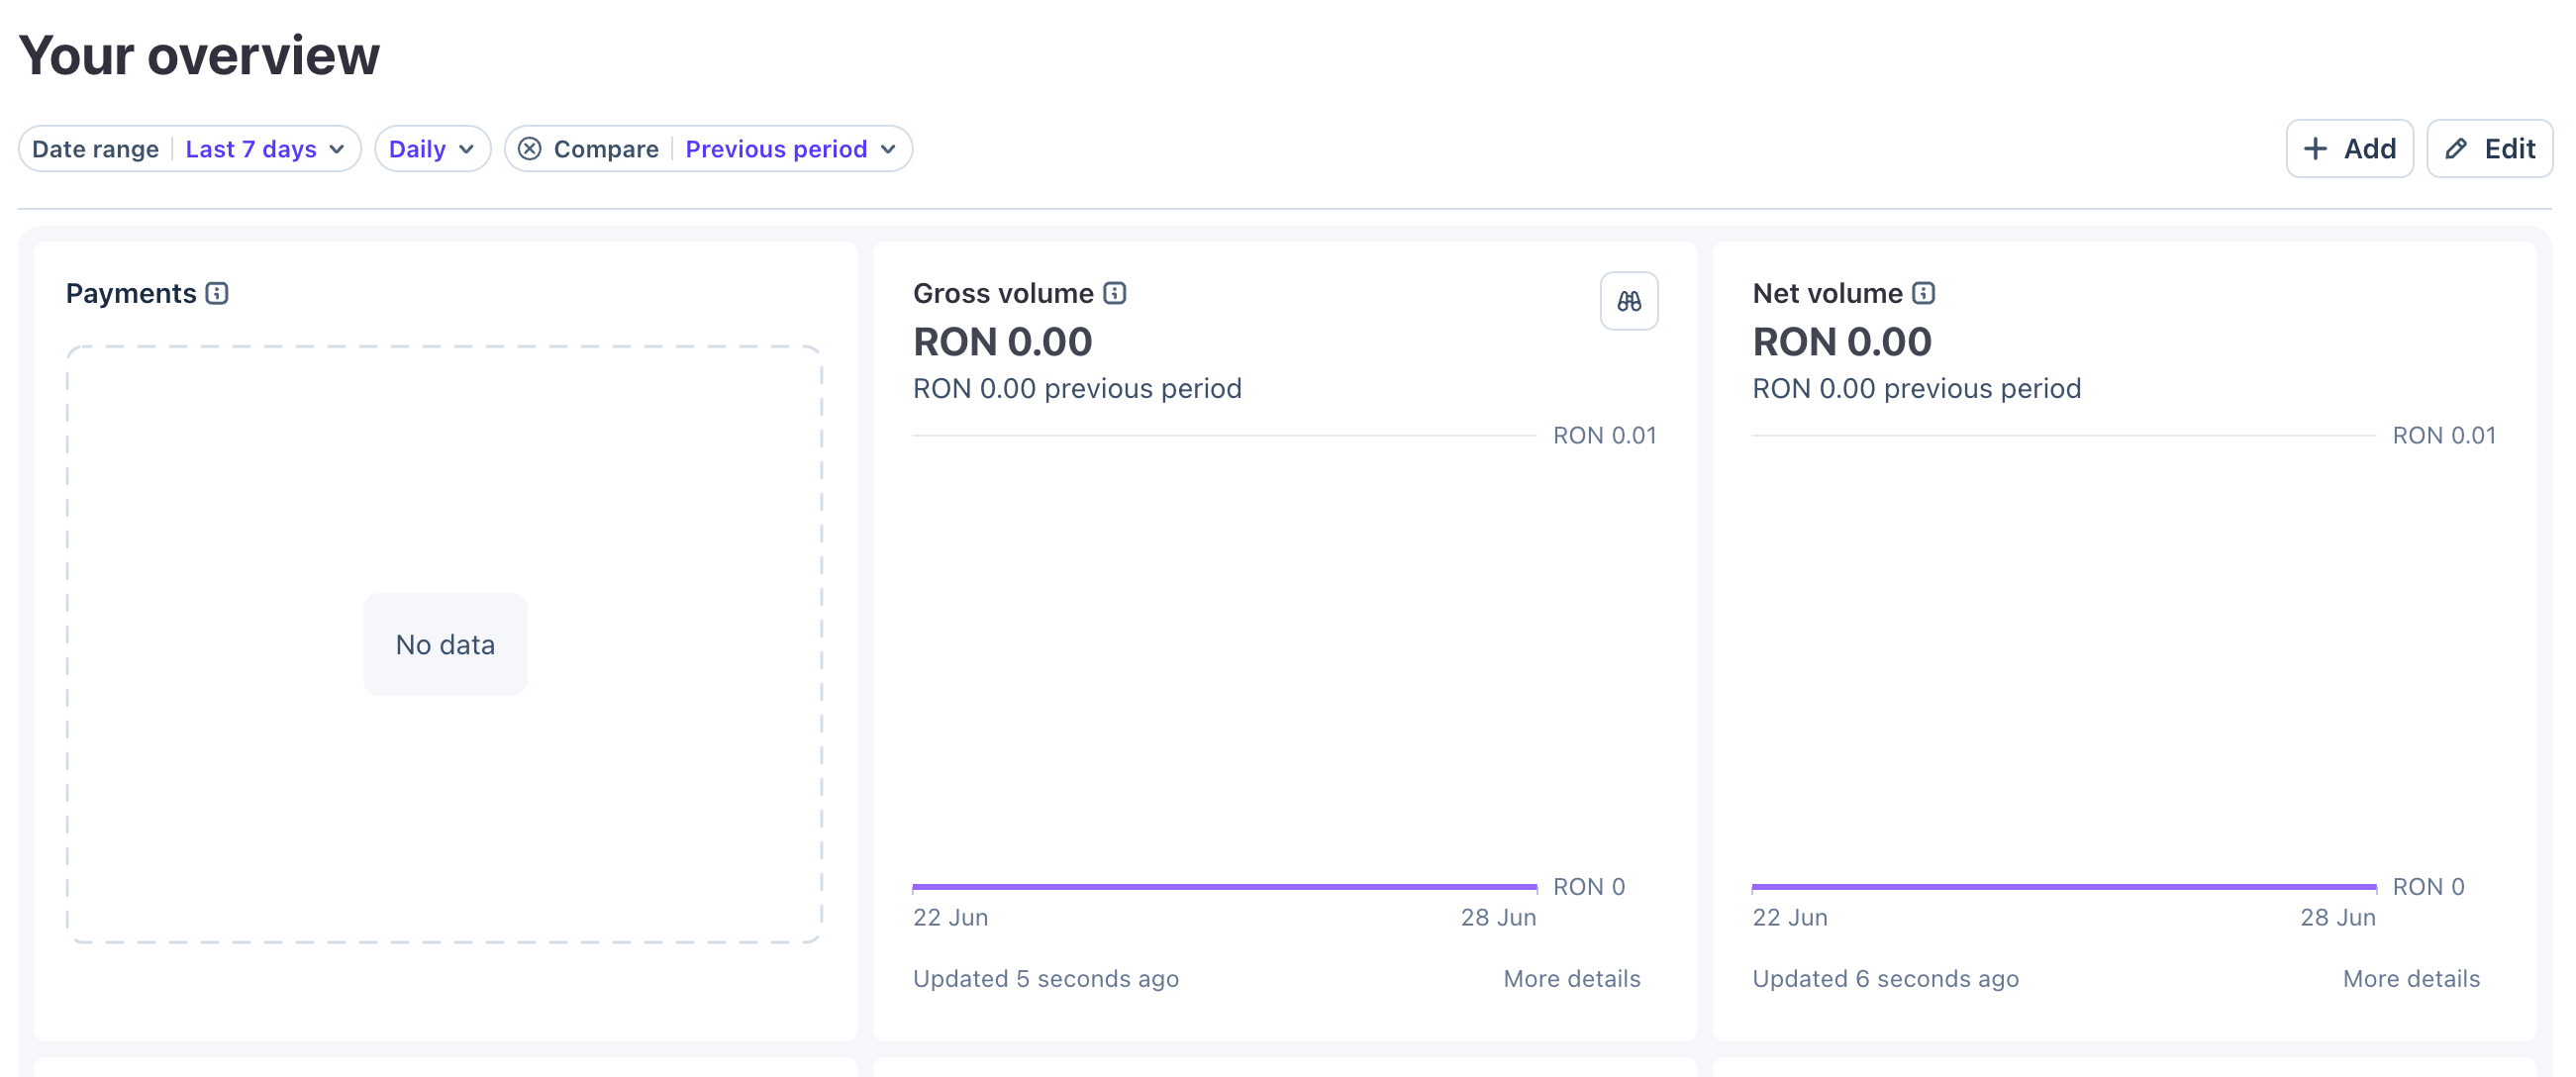Viewport: 2576px width, 1077px height.
Task: Open the Previous period comparison dropdown
Action: pos(790,149)
